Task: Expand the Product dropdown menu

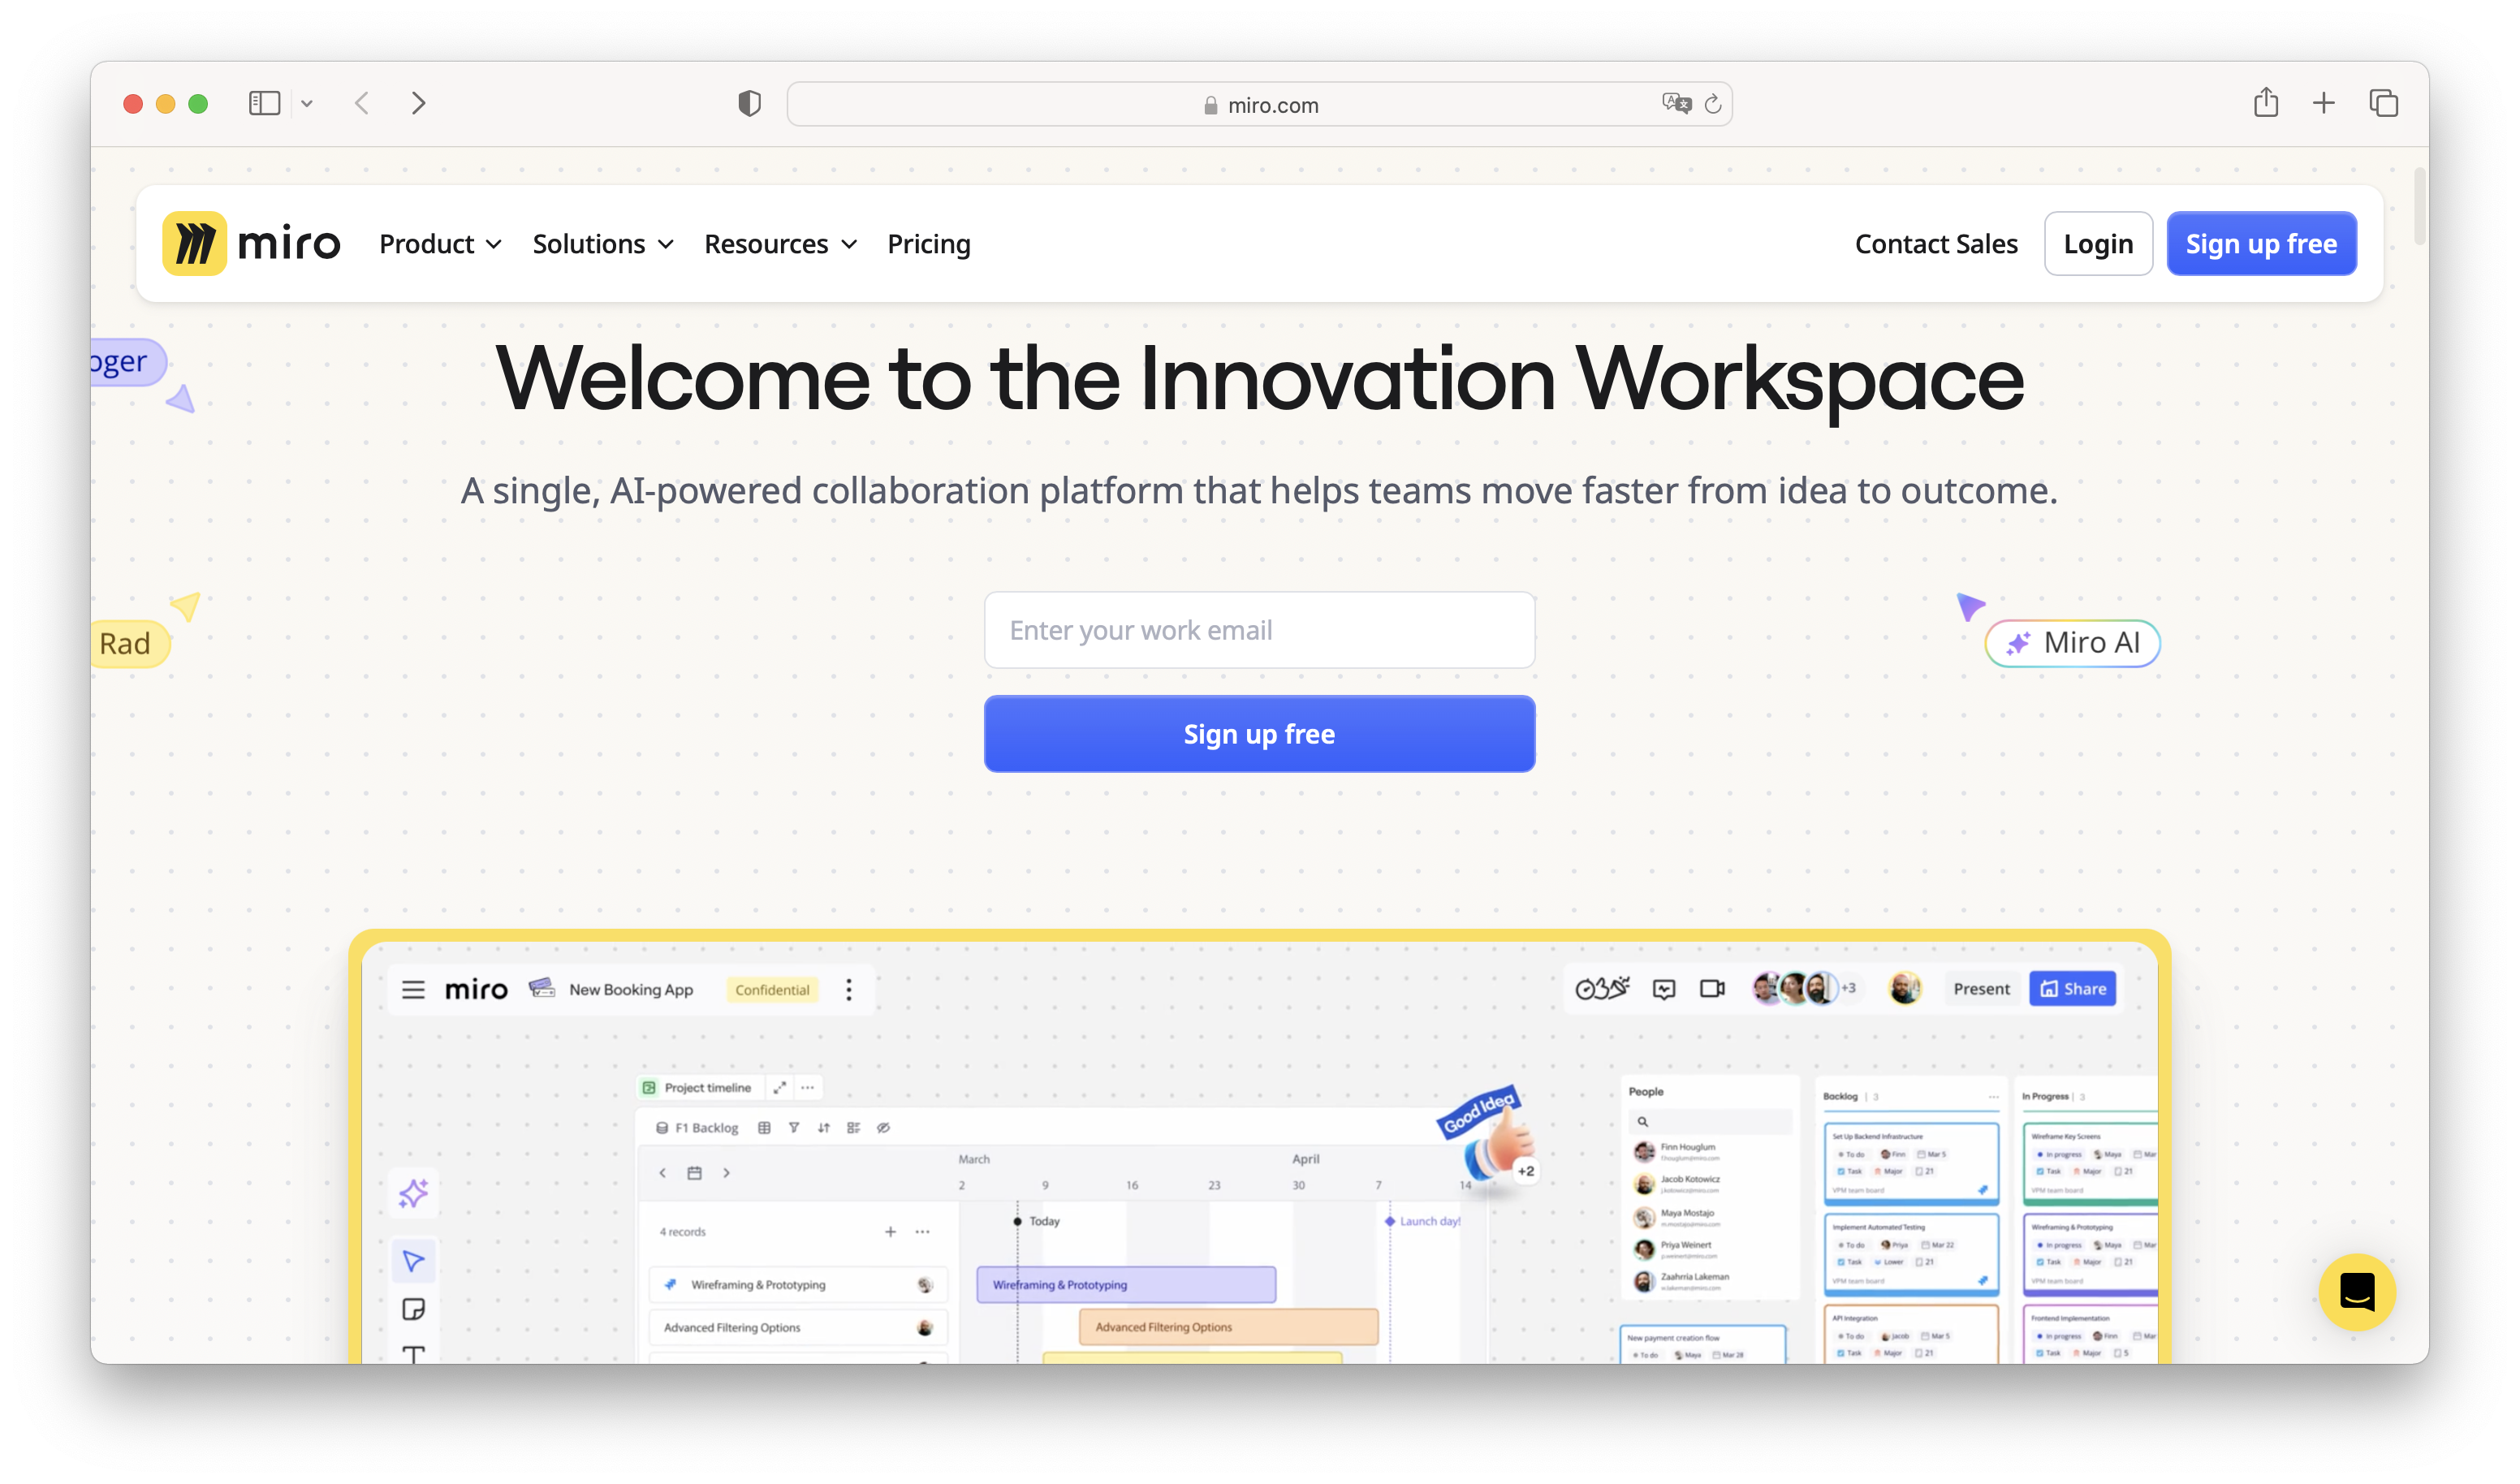Action: pyautogui.click(x=440, y=244)
